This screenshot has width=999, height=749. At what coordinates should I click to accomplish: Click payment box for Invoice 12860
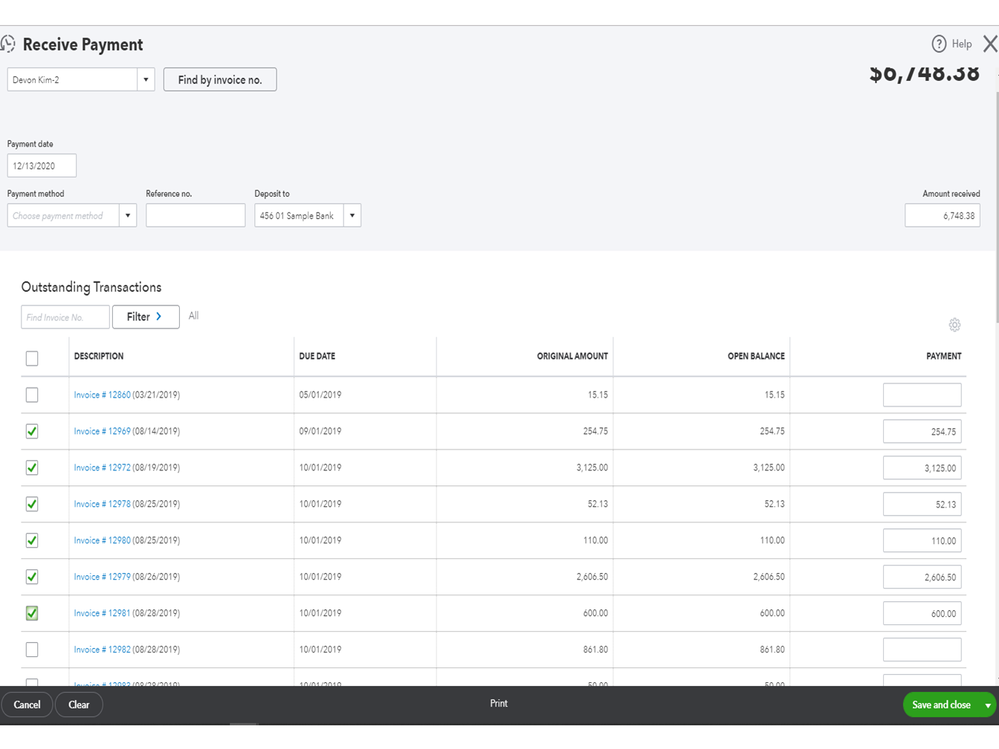click(x=922, y=395)
